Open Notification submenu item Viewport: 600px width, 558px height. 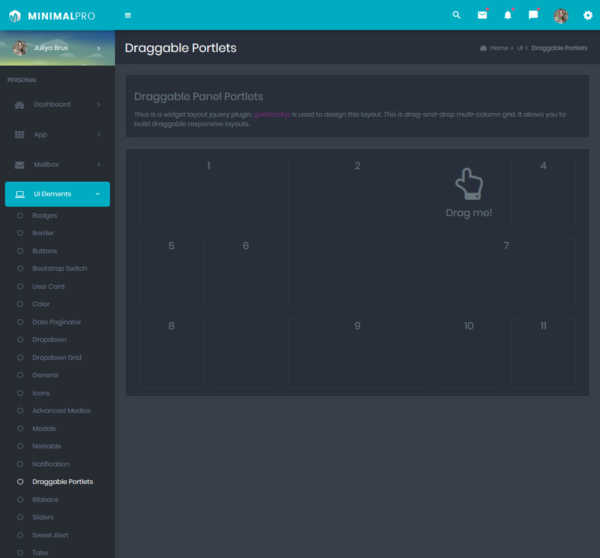[51, 465]
